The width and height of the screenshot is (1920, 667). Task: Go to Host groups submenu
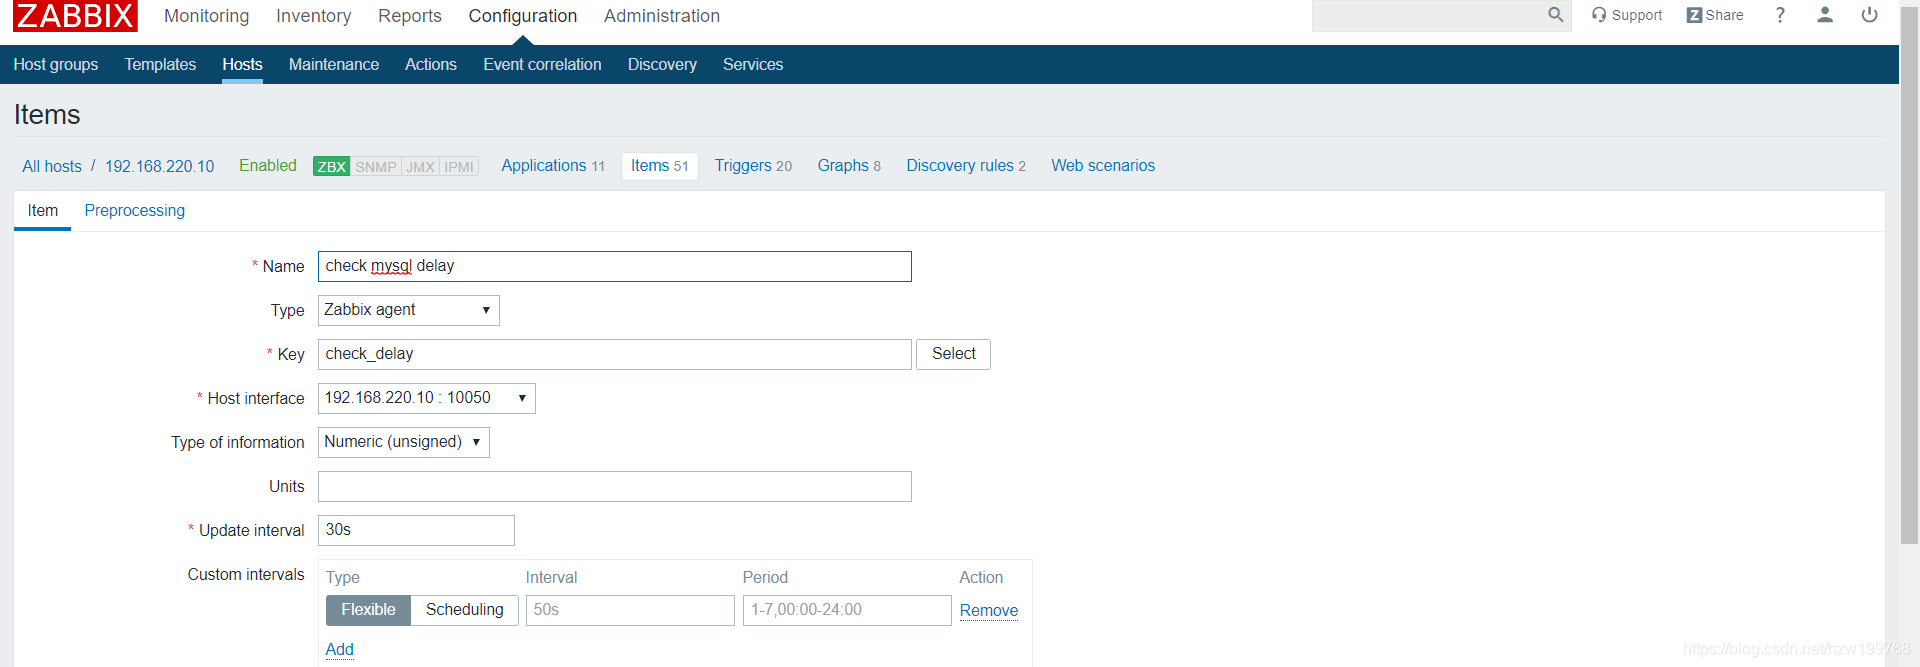pos(56,64)
